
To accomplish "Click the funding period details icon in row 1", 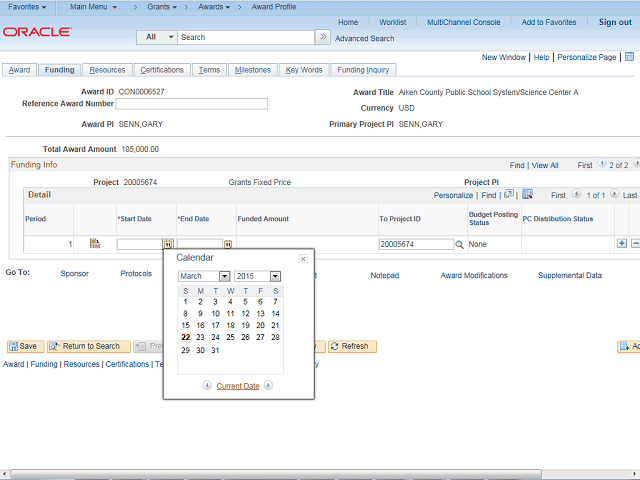I will 95,244.
